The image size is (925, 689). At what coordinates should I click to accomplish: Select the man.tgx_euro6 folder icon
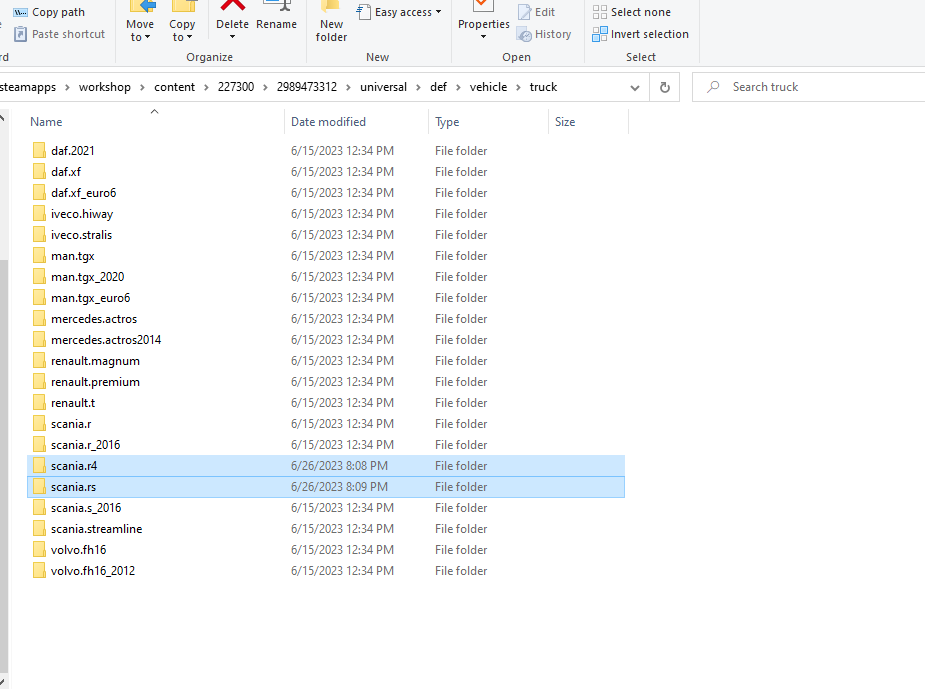coord(39,298)
